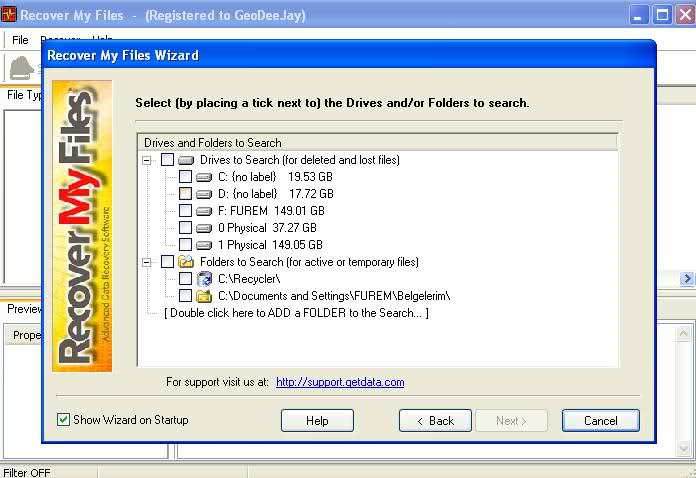Select the C:\Documents and Settings\FUREM\Belgelerim\ row

pos(334,296)
